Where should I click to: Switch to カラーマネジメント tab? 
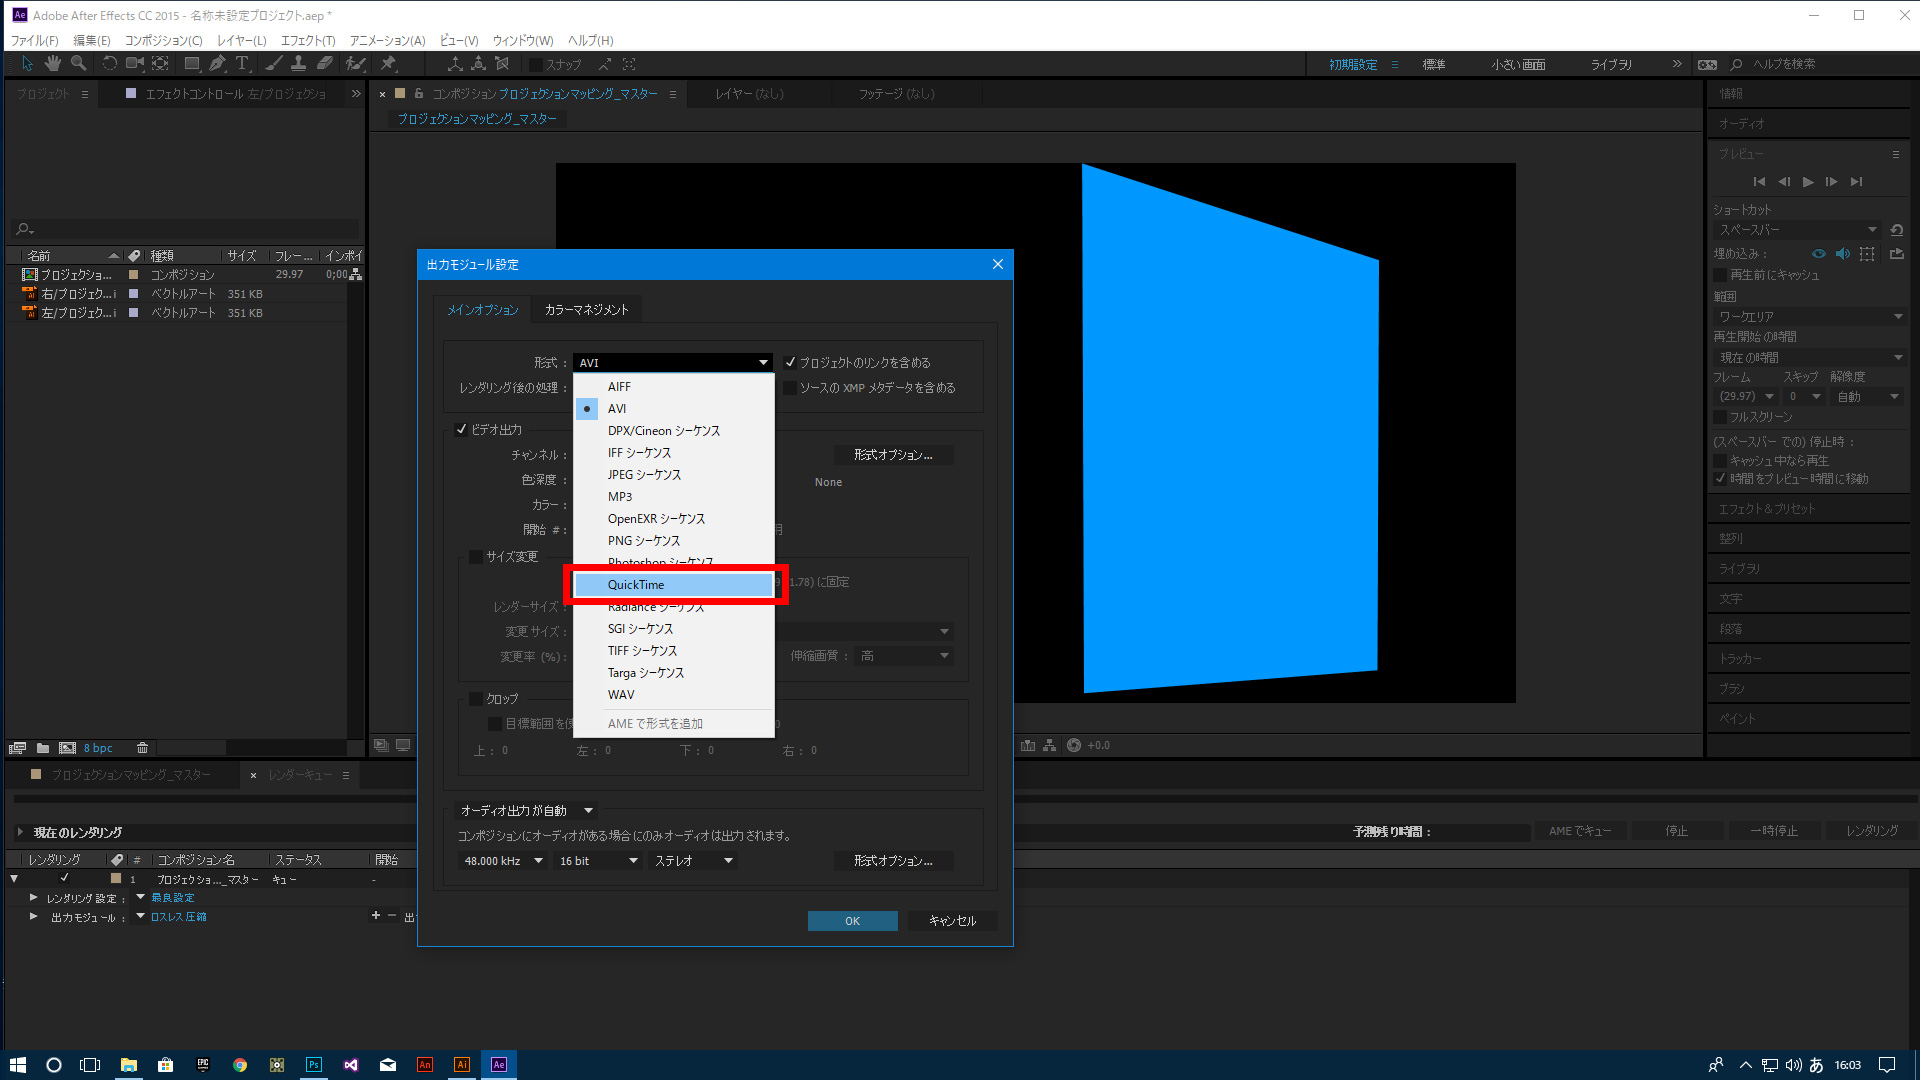point(586,310)
